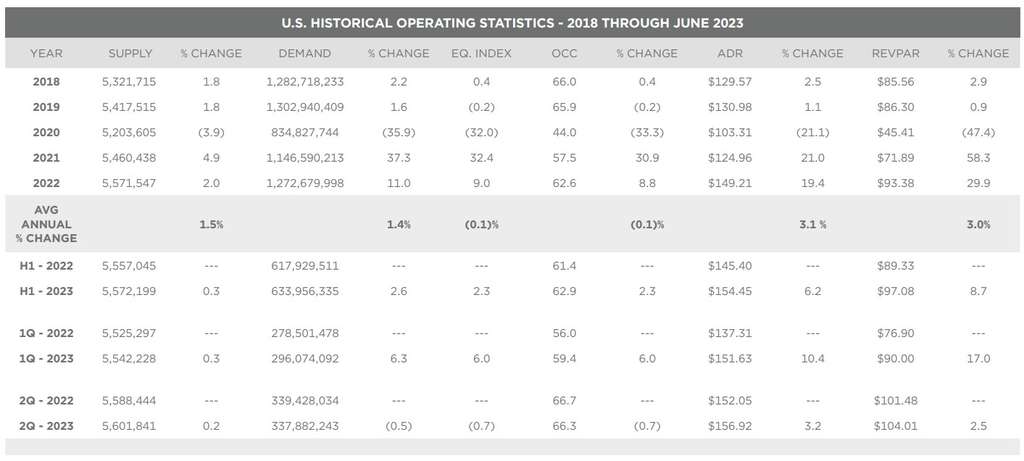Click the U.S. Historical Operating Statistics title

pyautogui.click(x=513, y=22)
